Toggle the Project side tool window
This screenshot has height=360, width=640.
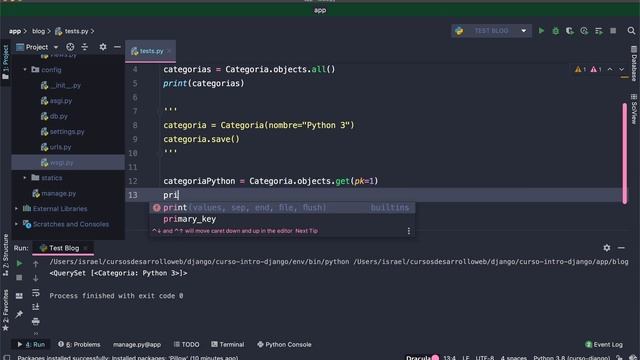pyautogui.click(x=5, y=62)
